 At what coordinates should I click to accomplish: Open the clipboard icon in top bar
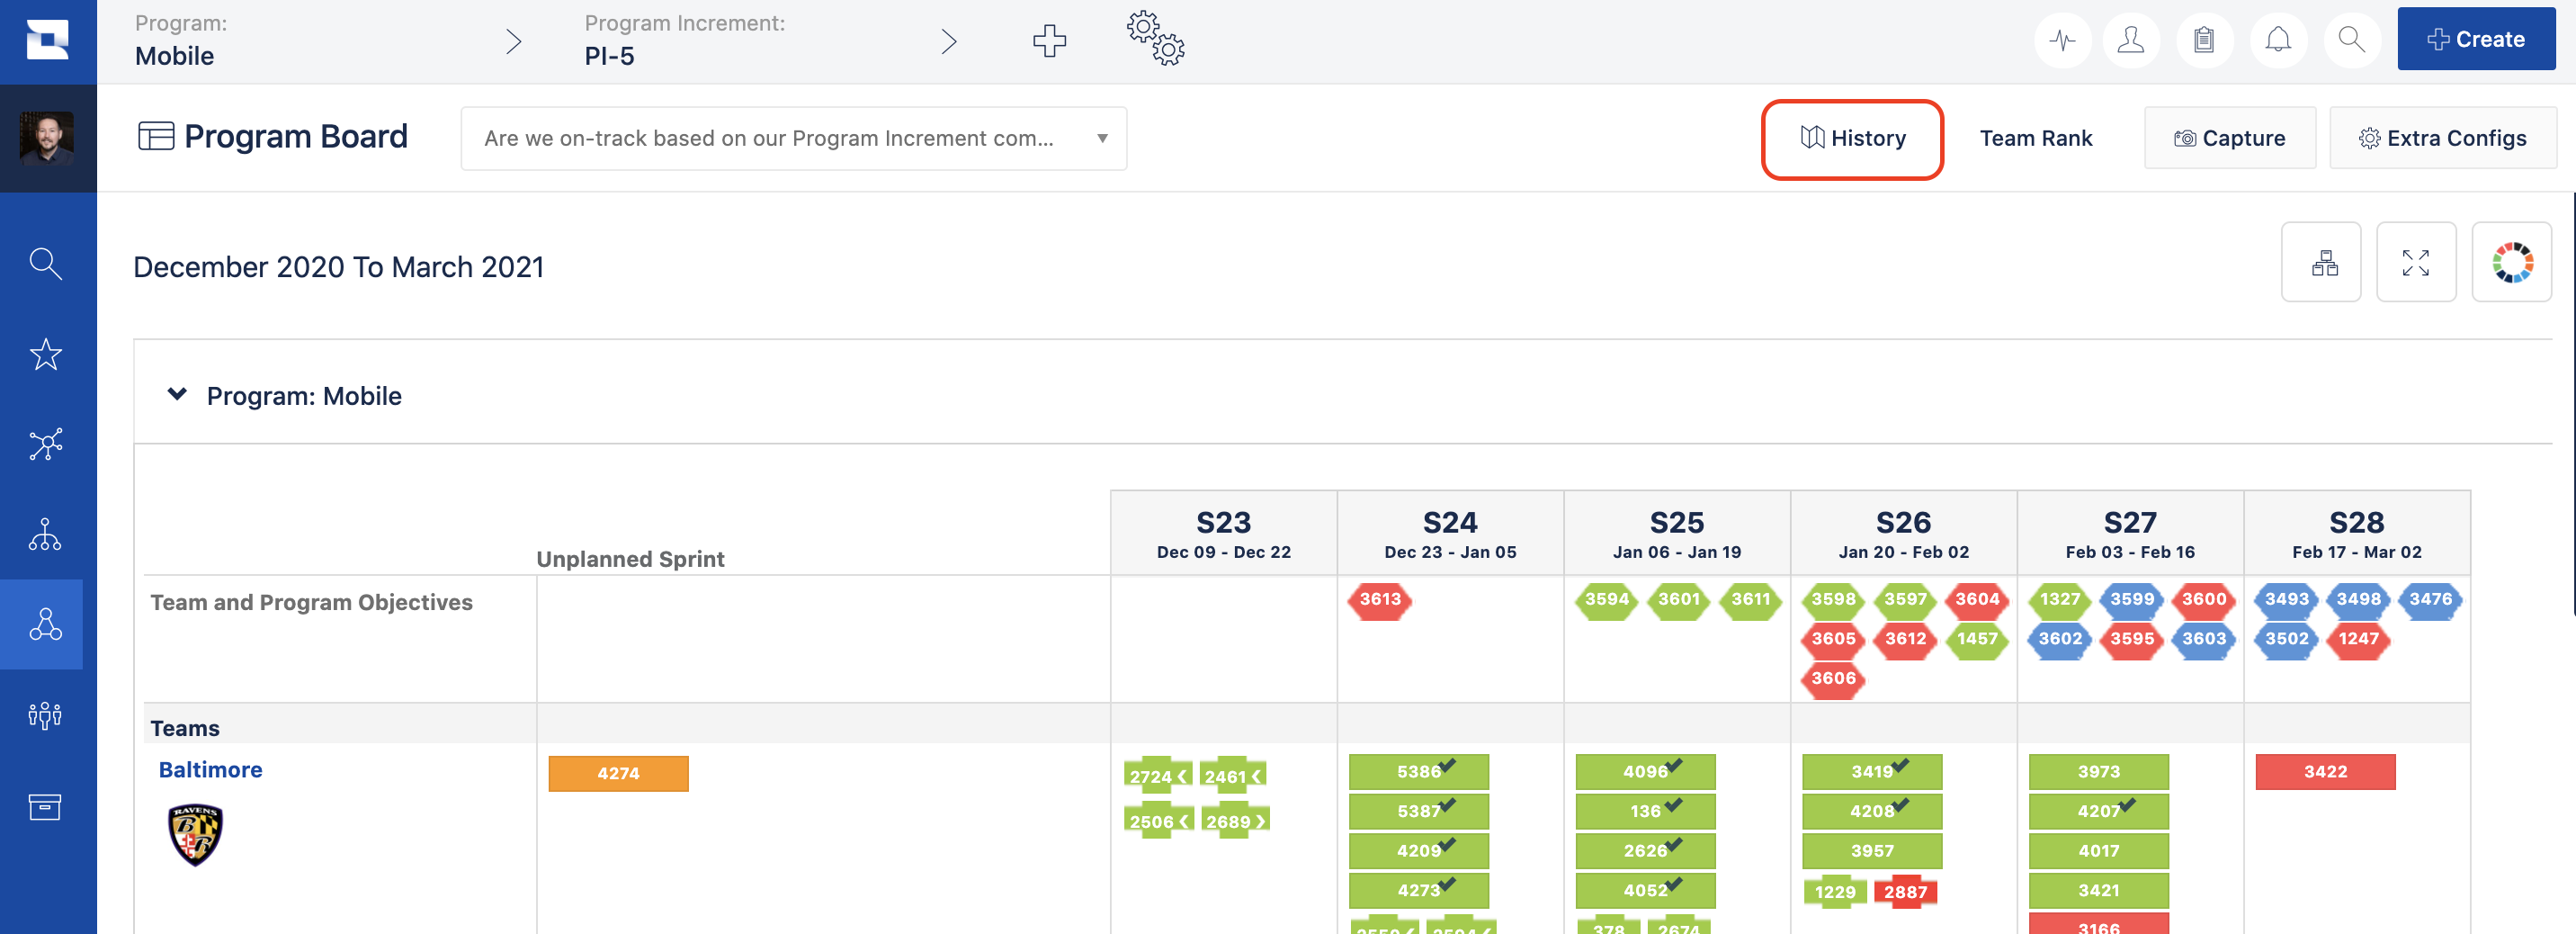(2204, 40)
